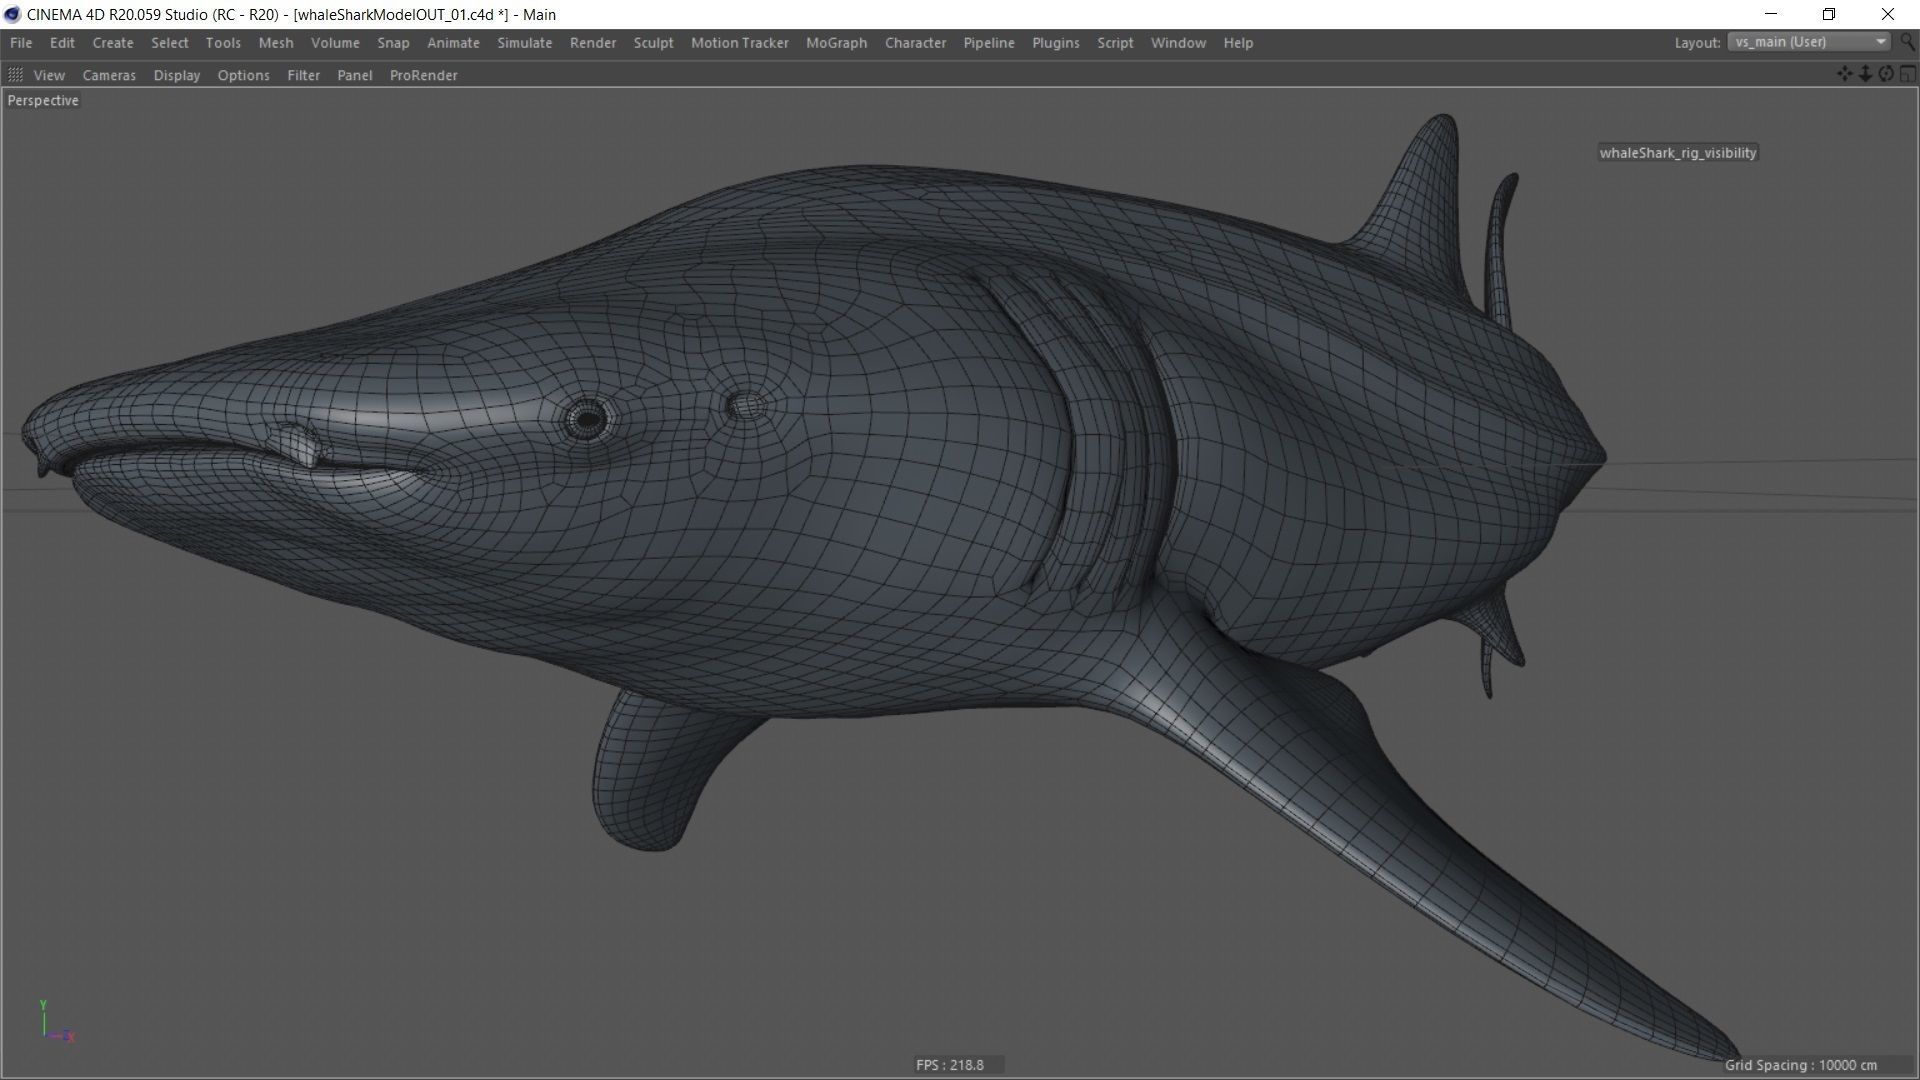Open the Mesh menu
The height and width of the screenshot is (1080, 1920).
pos(276,43)
